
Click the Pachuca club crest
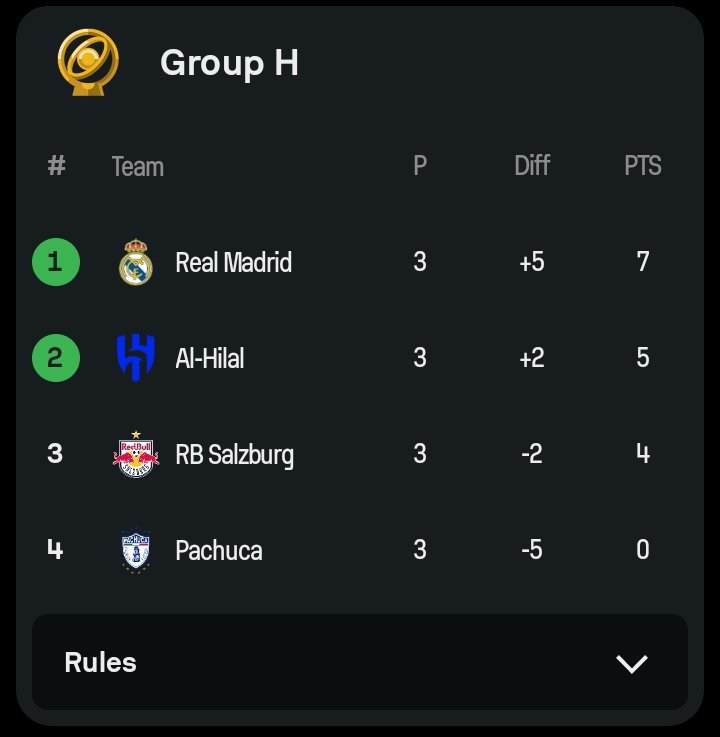[136, 550]
